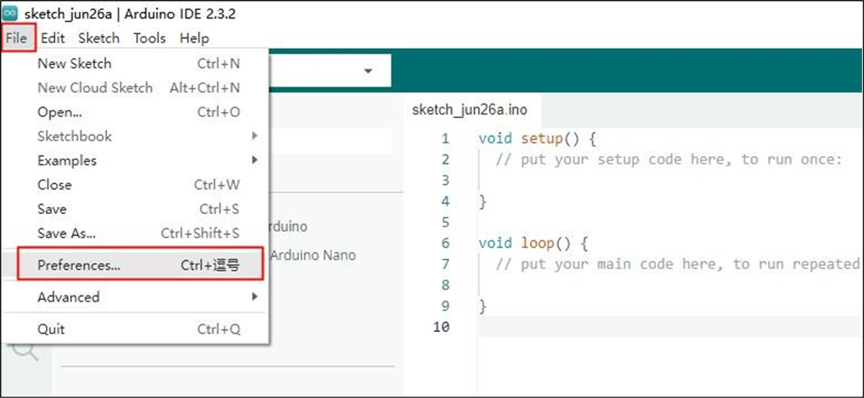This screenshot has width=864, height=398.
Task: Open the Help menu
Action: coord(194,38)
